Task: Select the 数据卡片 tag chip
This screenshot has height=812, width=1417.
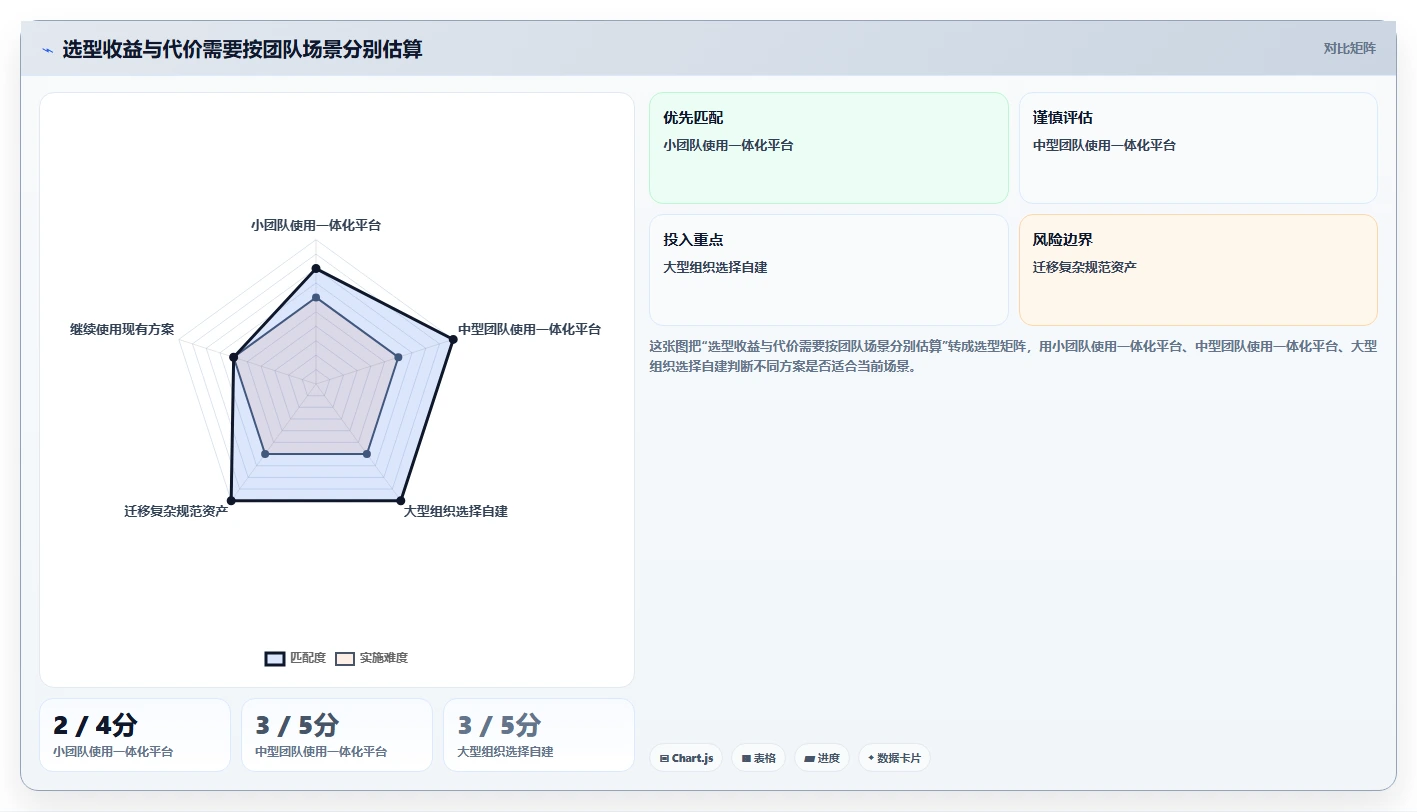Action: [x=894, y=758]
